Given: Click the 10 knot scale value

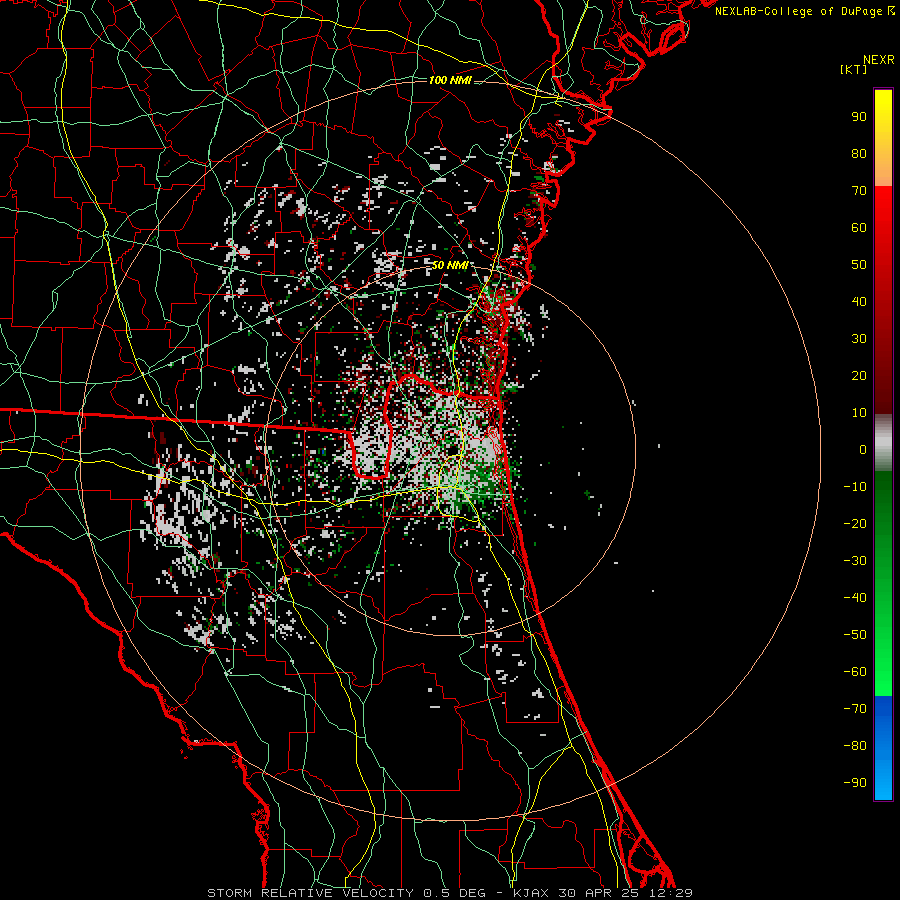Looking at the screenshot, I should [x=859, y=413].
